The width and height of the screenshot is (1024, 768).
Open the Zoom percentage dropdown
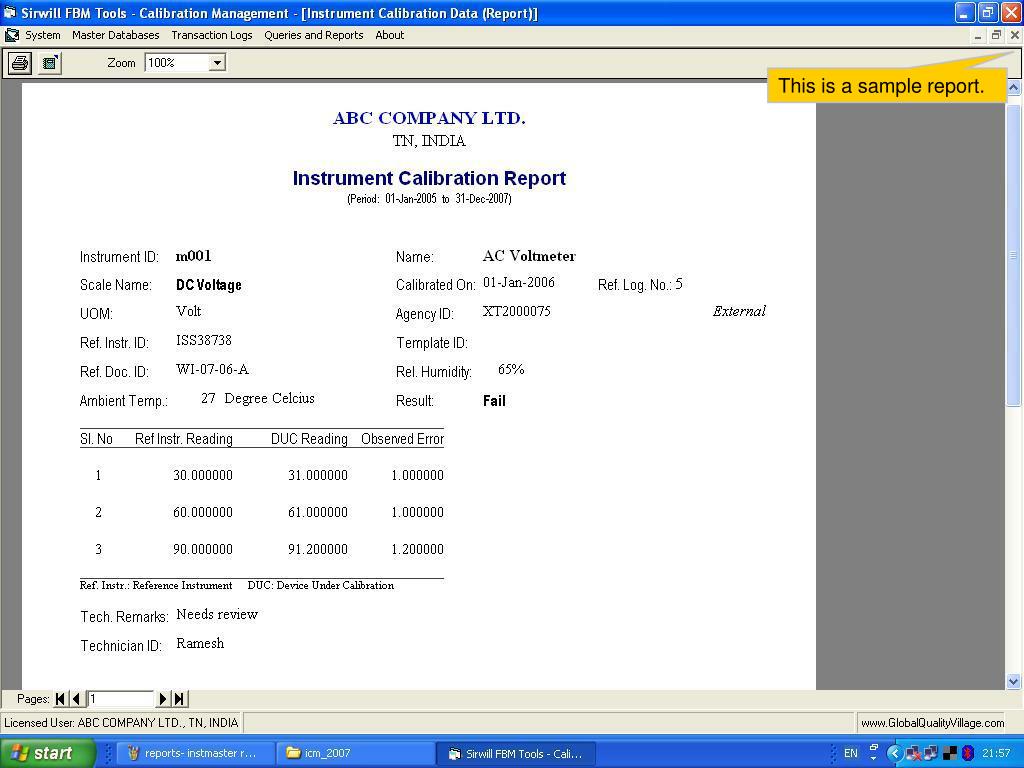pos(217,63)
